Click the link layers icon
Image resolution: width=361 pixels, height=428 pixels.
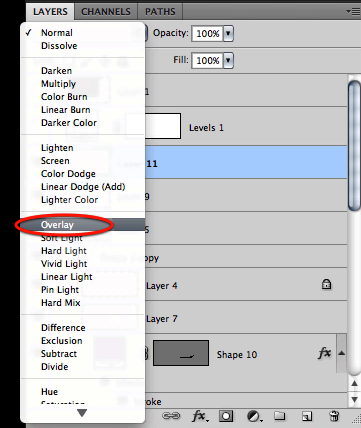[171, 416]
